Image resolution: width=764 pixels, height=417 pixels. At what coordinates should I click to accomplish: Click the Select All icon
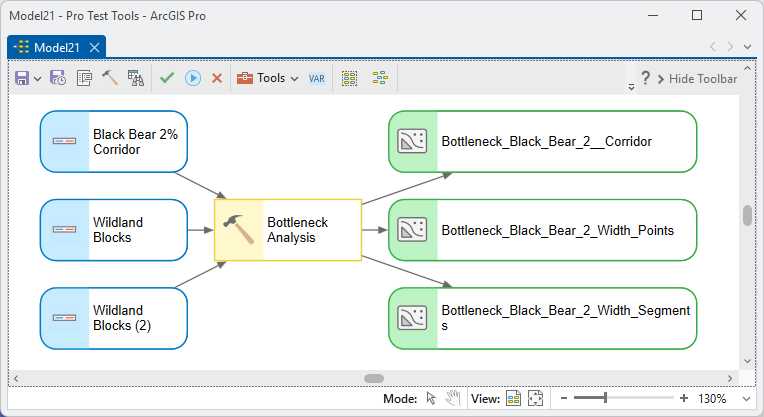click(349, 78)
